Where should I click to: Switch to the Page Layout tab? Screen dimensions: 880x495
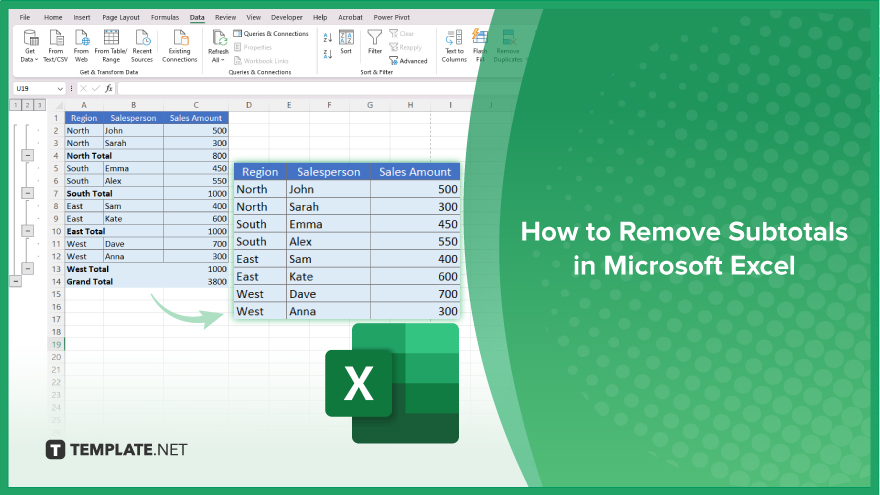pos(121,17)
